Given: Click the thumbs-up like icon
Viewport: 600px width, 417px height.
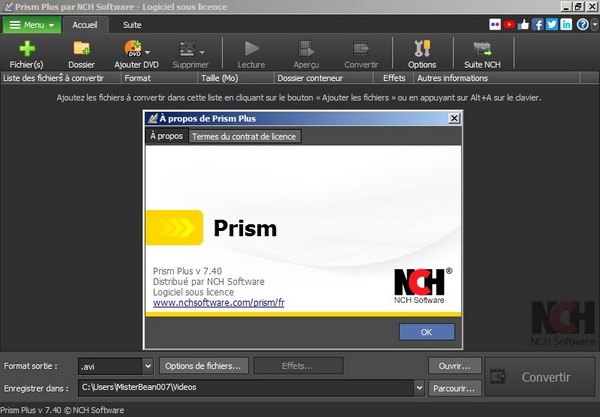Looking at the screenshot, I should (x=523, y=25).
